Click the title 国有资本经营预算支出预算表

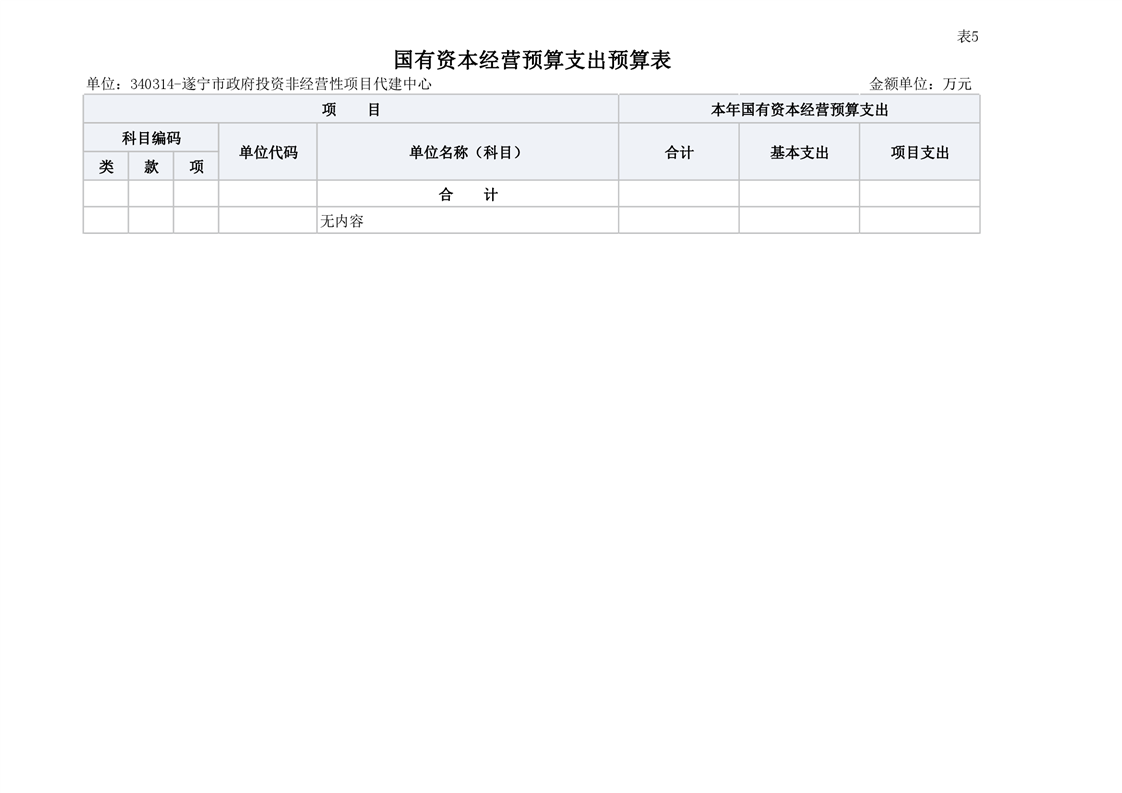pyautogui.click(x=532, y=60)
